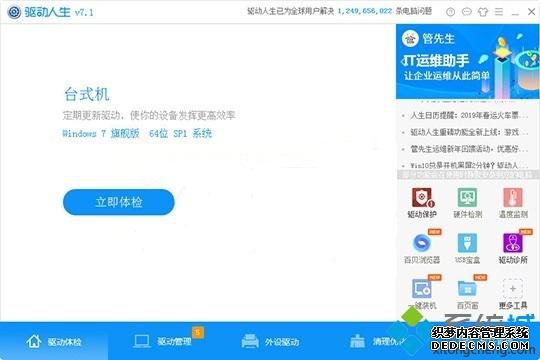Image resolution: width=540 pixels, height=360 pixels.
Task: Launch the 百贝浏览器 browser icon
Action: coord(422,248)
